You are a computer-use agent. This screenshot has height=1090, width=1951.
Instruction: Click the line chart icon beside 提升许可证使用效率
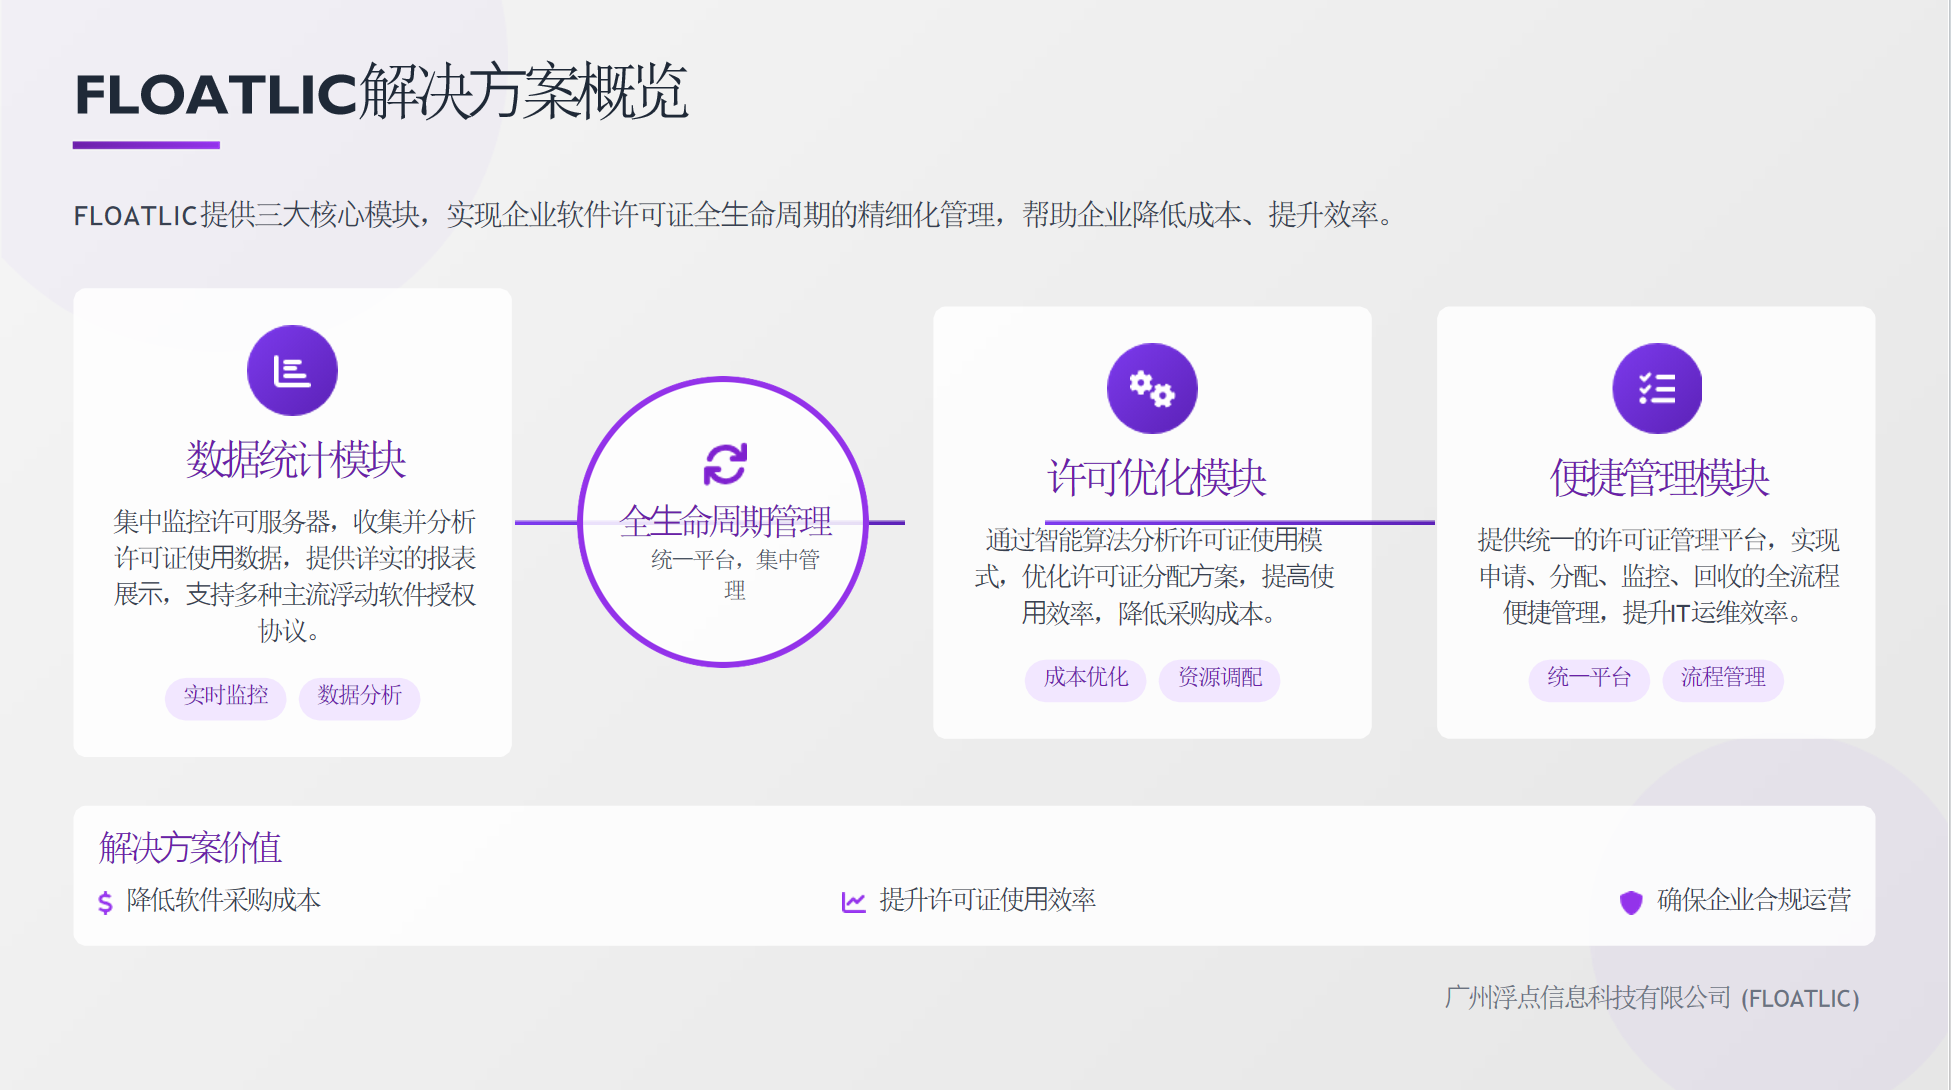point(853,902)
